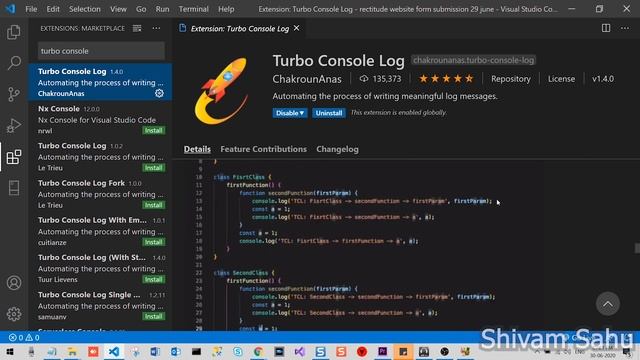Install the Turbo Console Log Fork extension

coord(153,205)
